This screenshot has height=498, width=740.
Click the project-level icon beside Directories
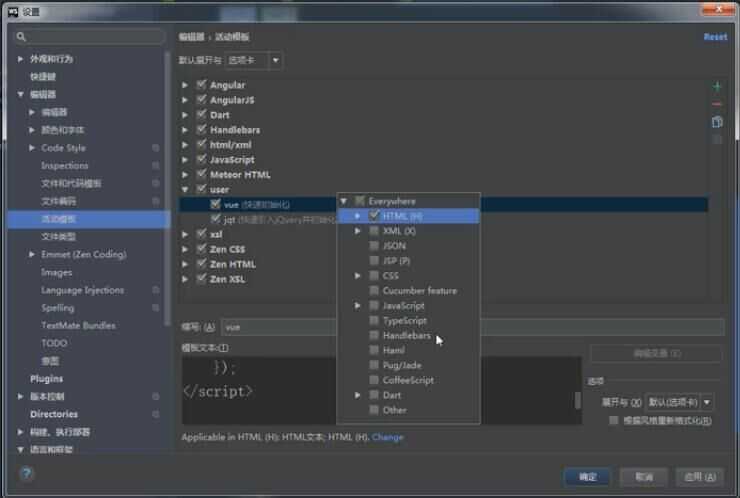155,414
